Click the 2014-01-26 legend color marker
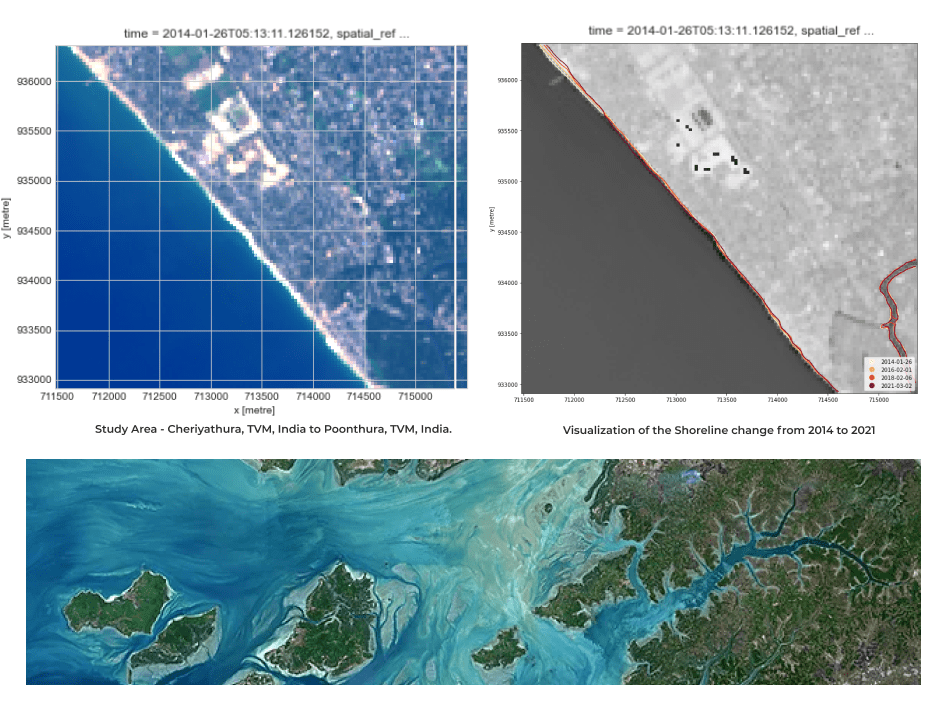Viewport: 947px width, 707px height. tap(873, 361)
